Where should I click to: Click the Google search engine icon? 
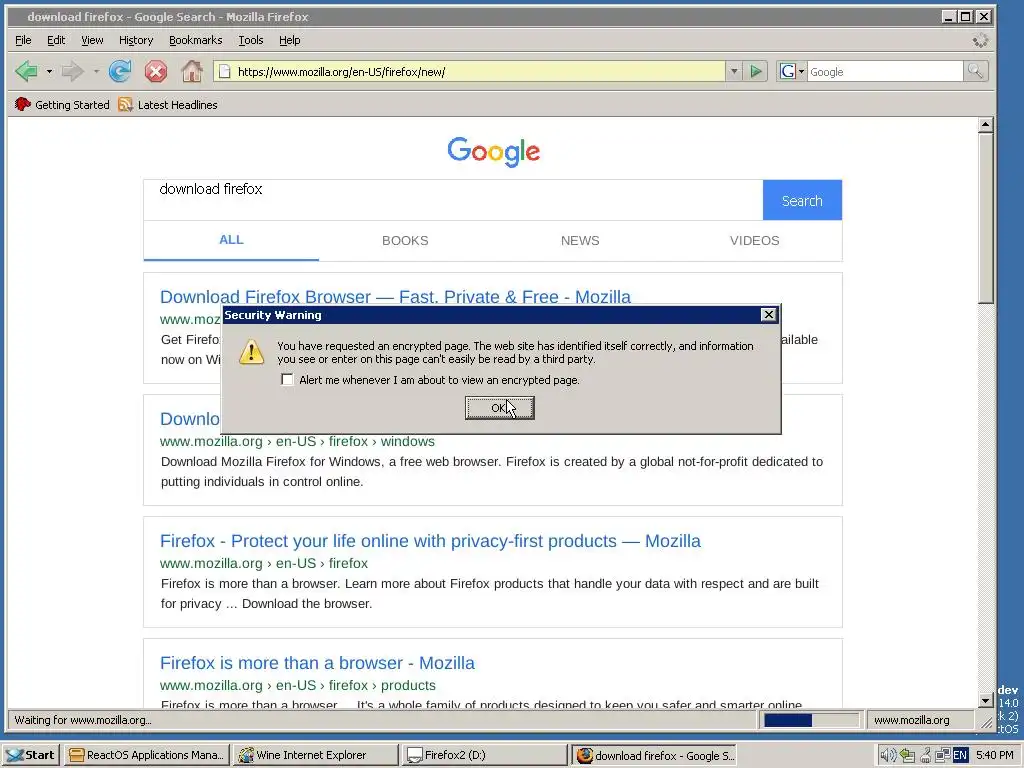(788, 71)
